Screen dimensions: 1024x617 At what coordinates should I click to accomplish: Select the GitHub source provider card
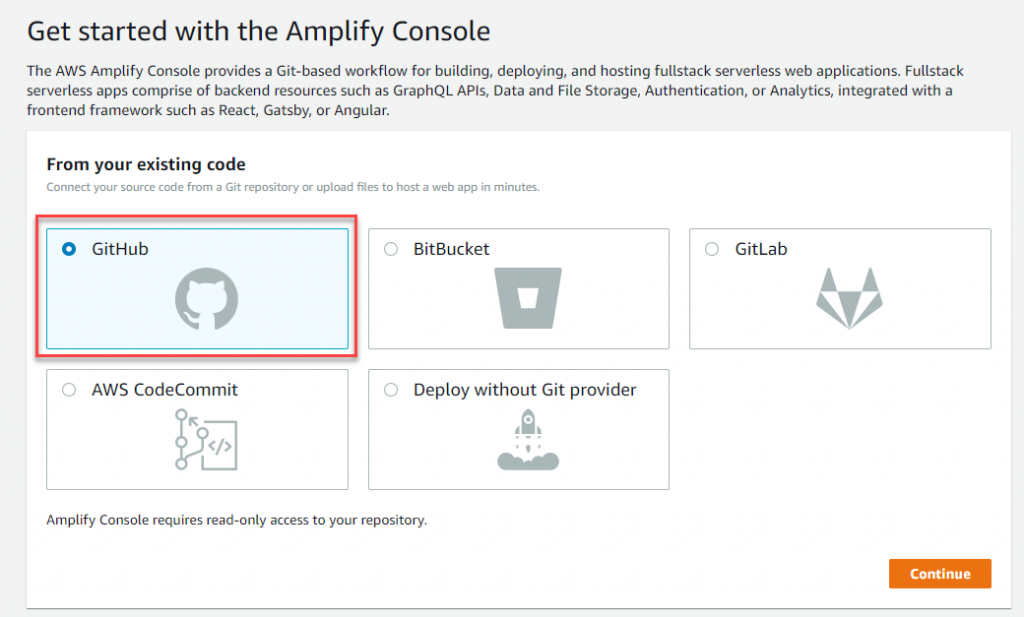(x=196, y=288)
